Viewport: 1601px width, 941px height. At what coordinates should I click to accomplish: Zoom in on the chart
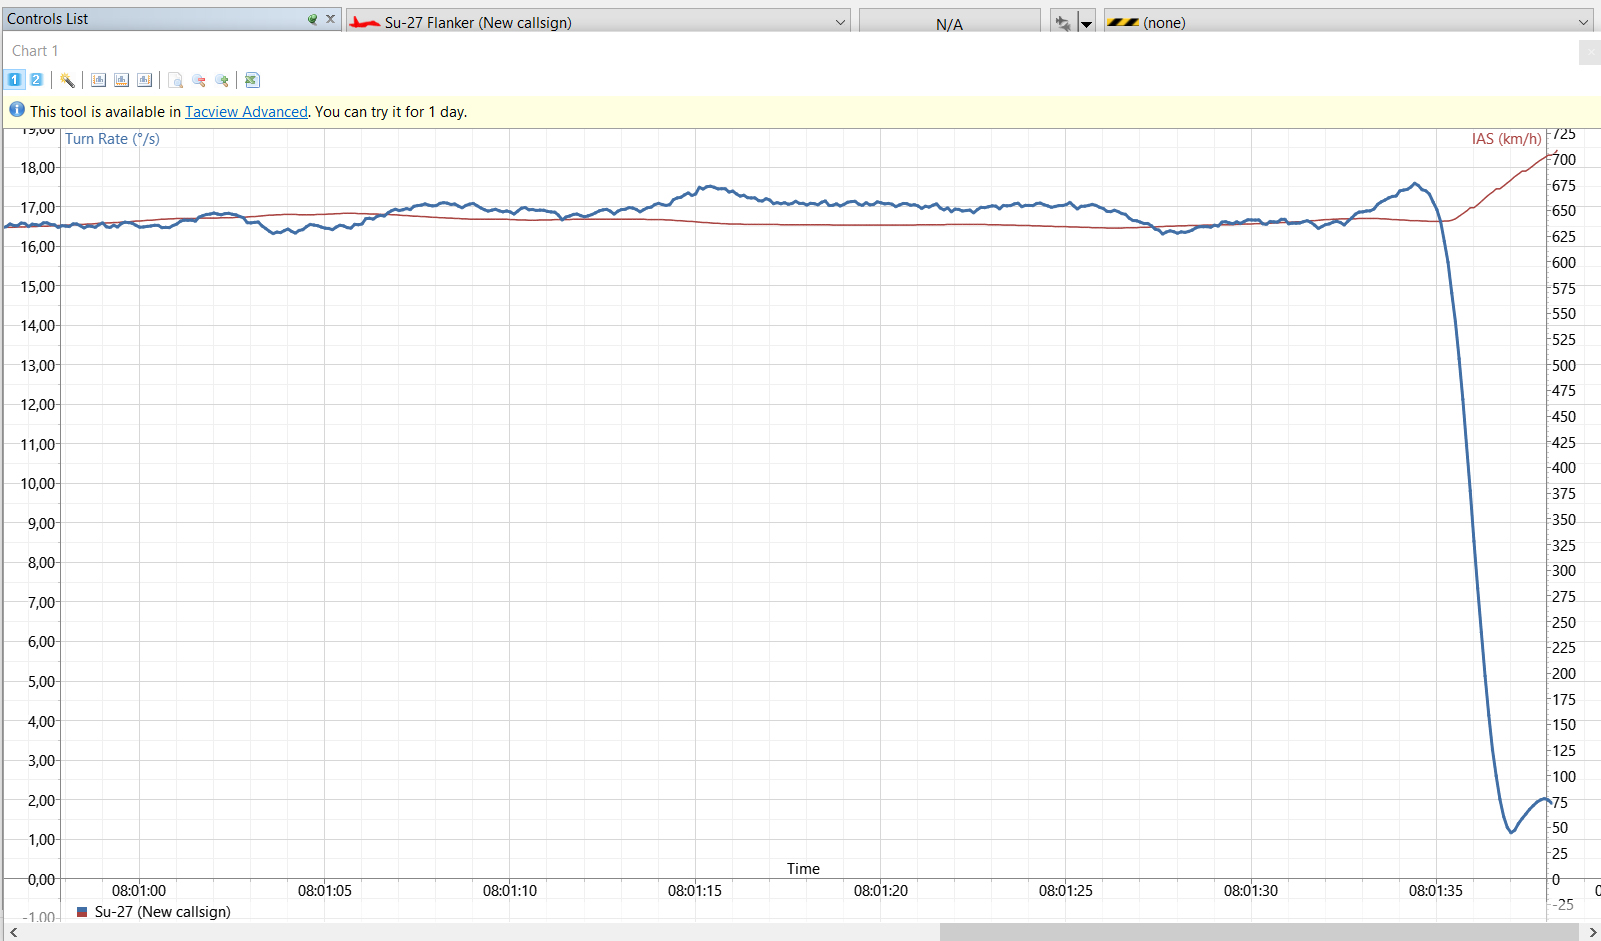tap(222, 80)
